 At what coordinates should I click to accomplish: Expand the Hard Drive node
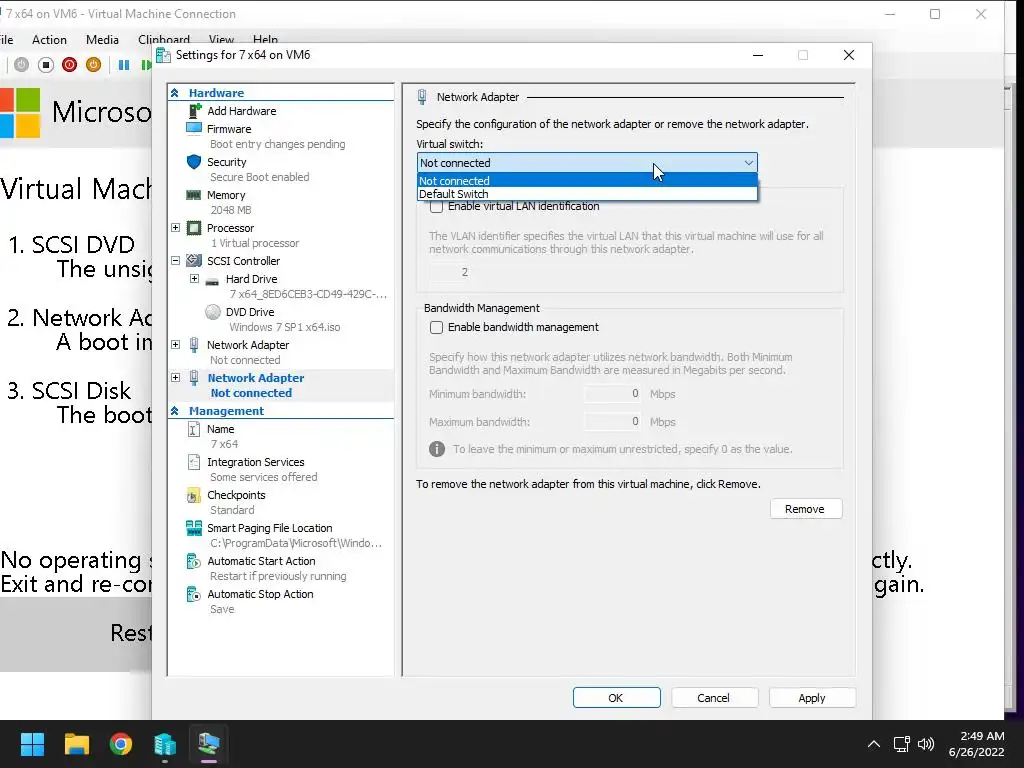click(x=194, y=279)
